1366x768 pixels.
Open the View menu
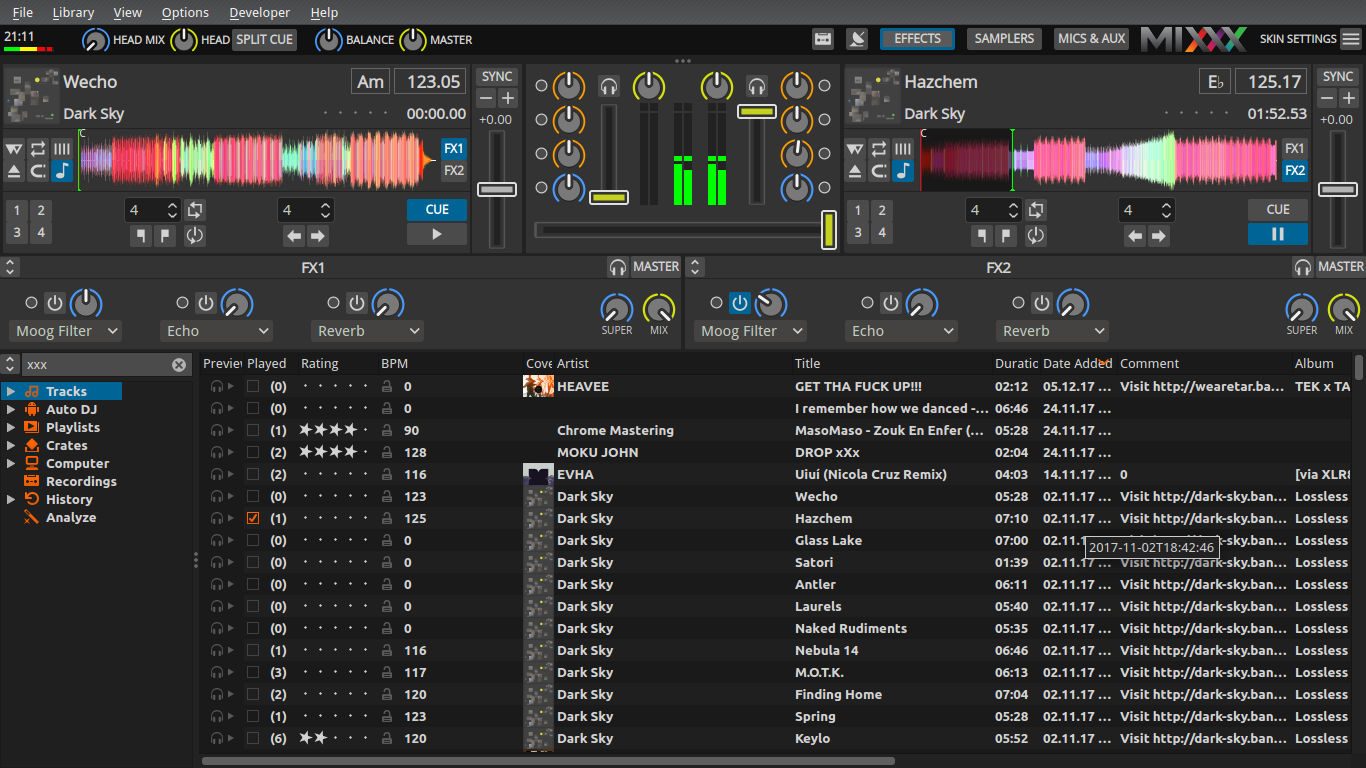(x=127, y=12)
